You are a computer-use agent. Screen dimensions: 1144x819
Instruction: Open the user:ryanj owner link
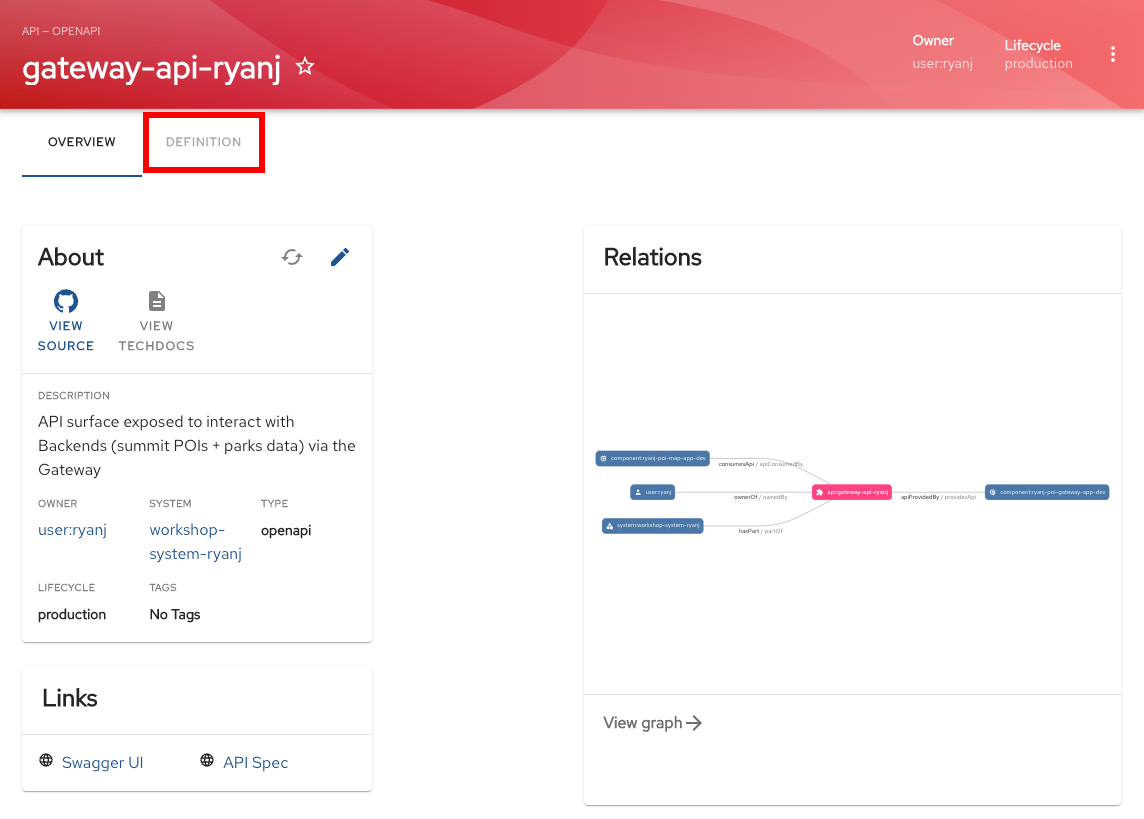coord(72,530)
